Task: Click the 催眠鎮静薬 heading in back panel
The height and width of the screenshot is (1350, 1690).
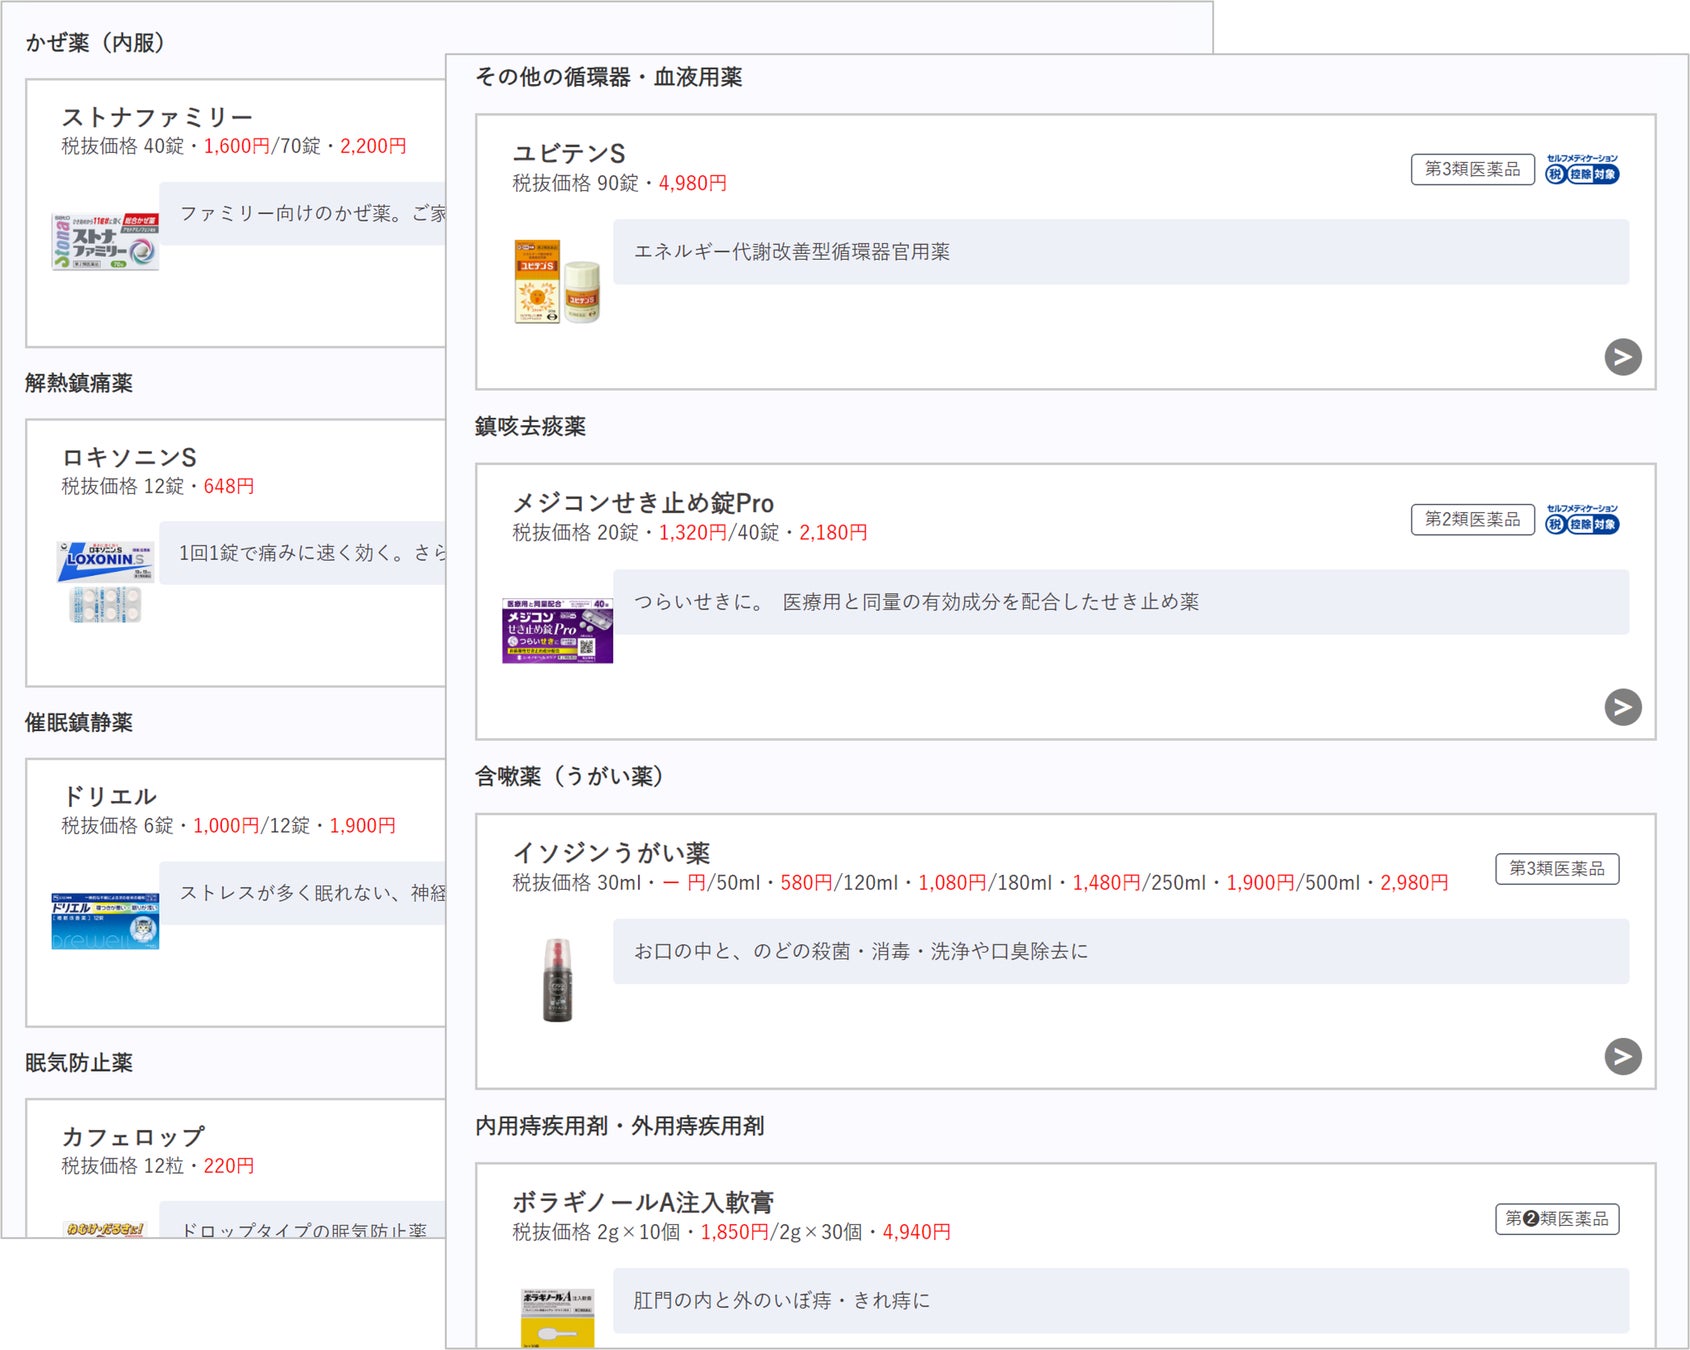Action: pos(79,722)
